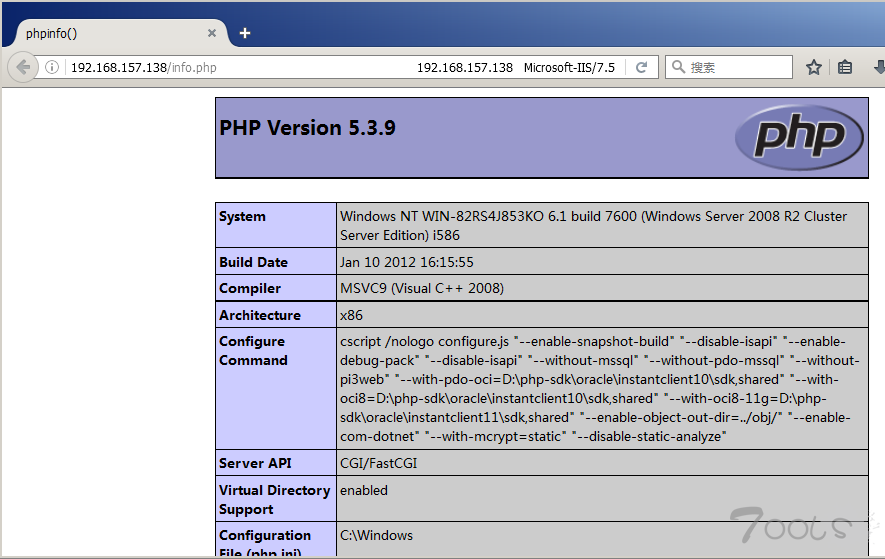Click the PHP logo image

799,137
